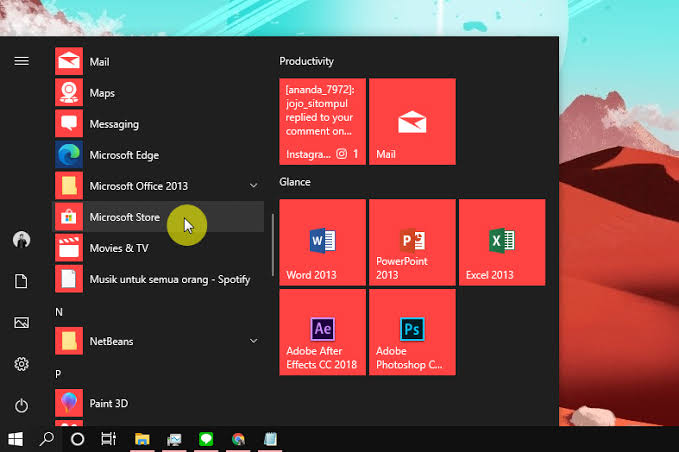Launch Adobe Photoshop tile
The width and height of the screenshot is (679, 452).
coord(412,332)
